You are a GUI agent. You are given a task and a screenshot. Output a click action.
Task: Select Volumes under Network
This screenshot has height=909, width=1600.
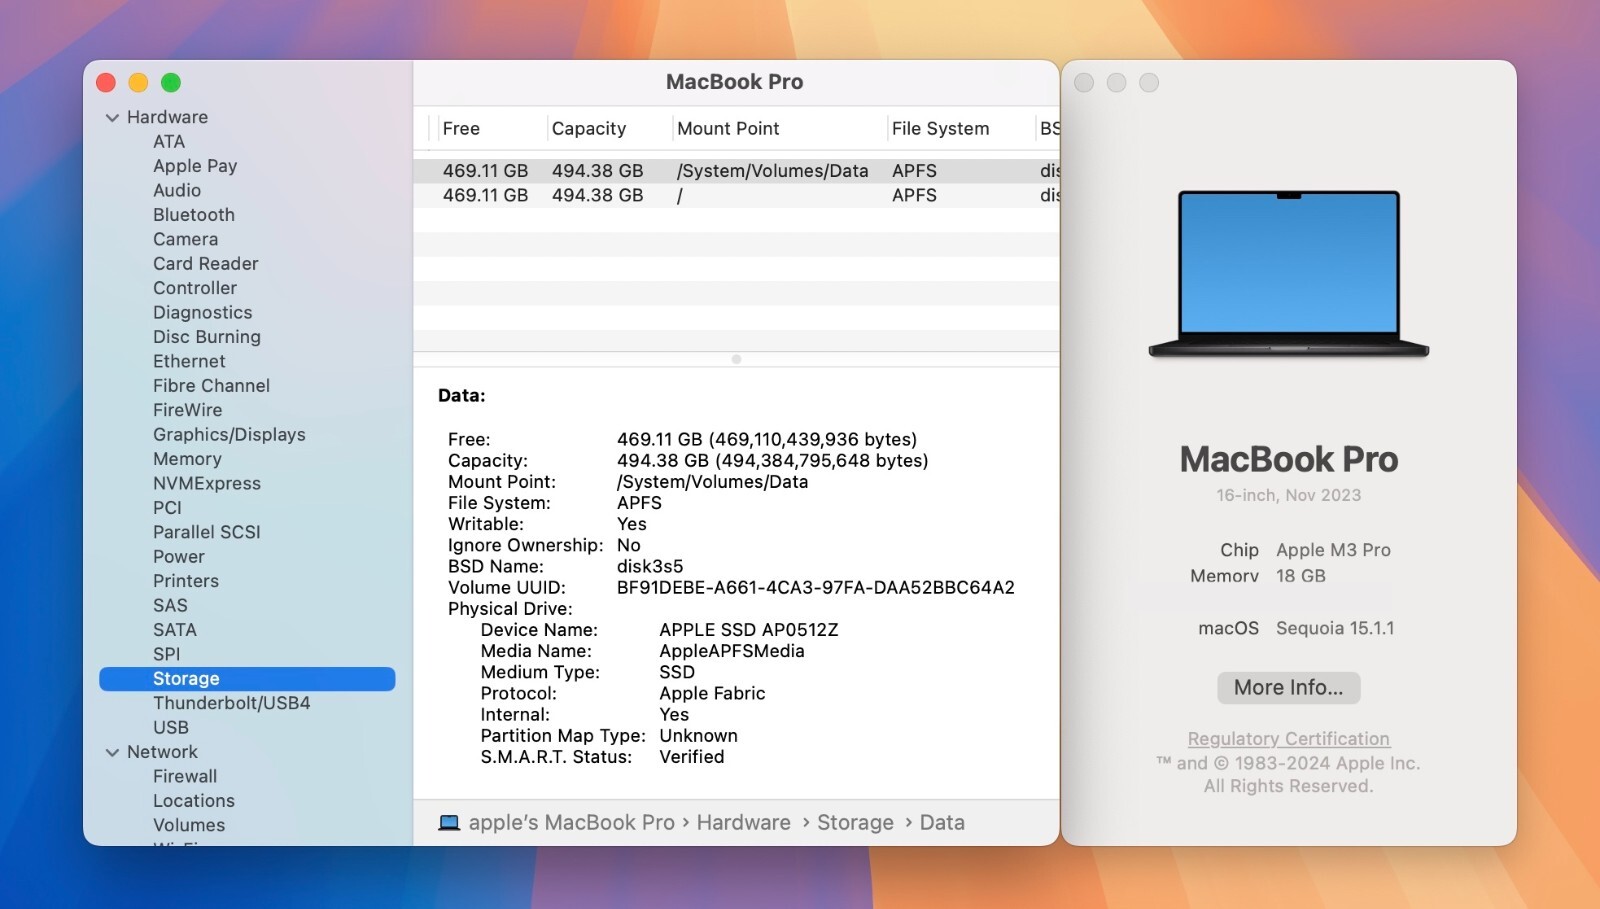[x=189, y=826]
